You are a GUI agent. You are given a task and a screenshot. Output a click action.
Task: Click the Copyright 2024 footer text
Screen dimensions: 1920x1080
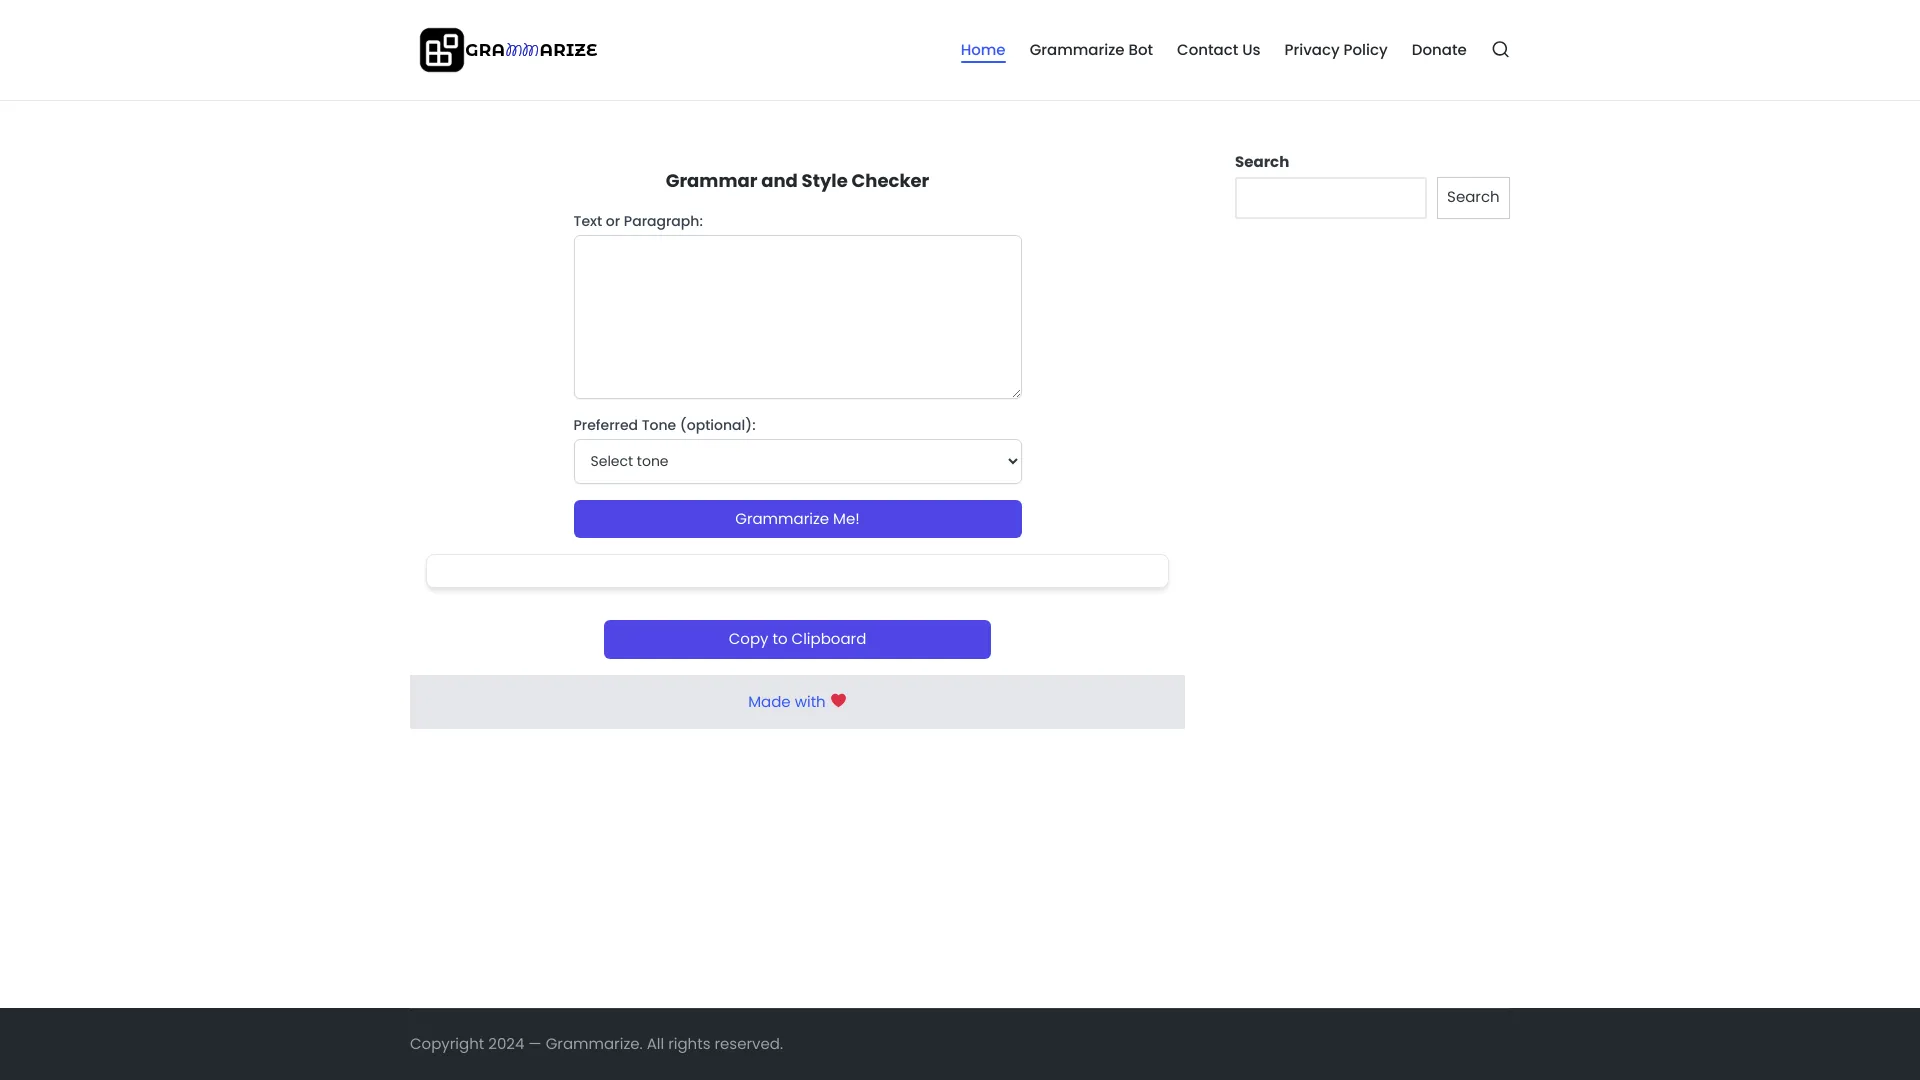pyautogui.click(x=596, y=1044)
